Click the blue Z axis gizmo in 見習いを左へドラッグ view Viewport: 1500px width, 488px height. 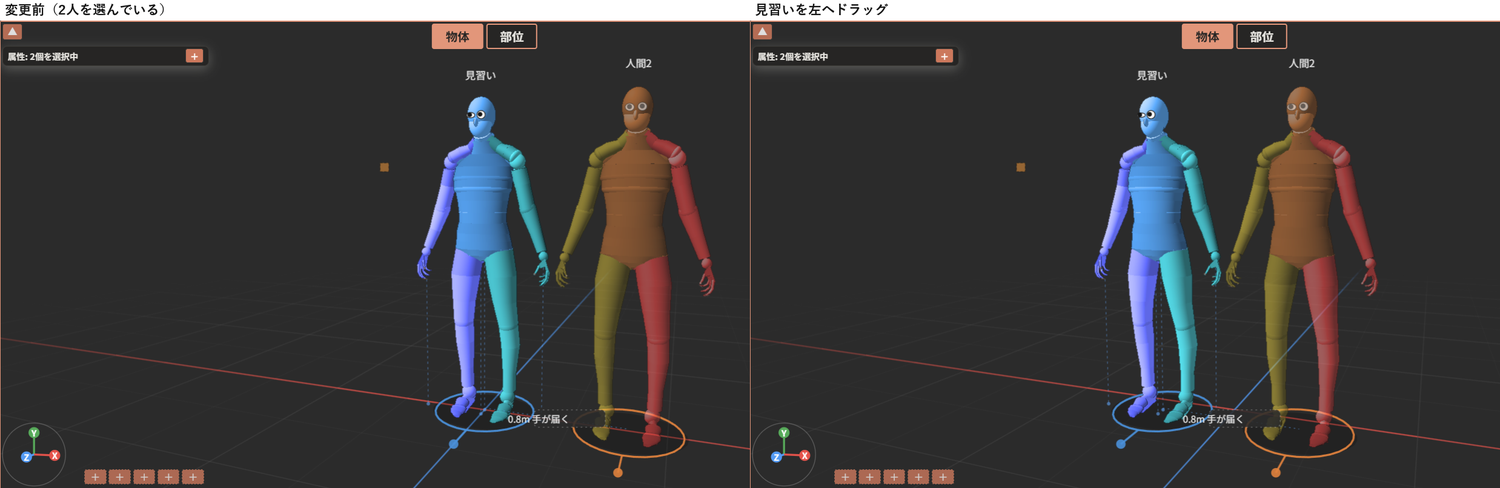[x=776, y=457]
